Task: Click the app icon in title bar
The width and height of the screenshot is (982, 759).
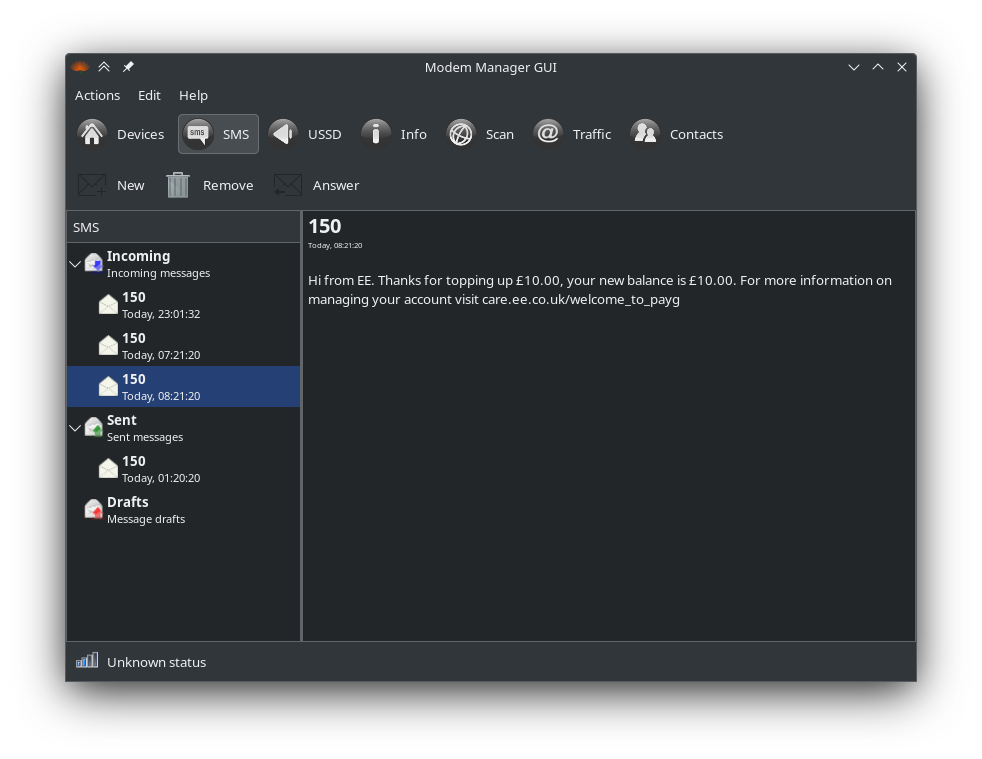Action: pos(80,66)
